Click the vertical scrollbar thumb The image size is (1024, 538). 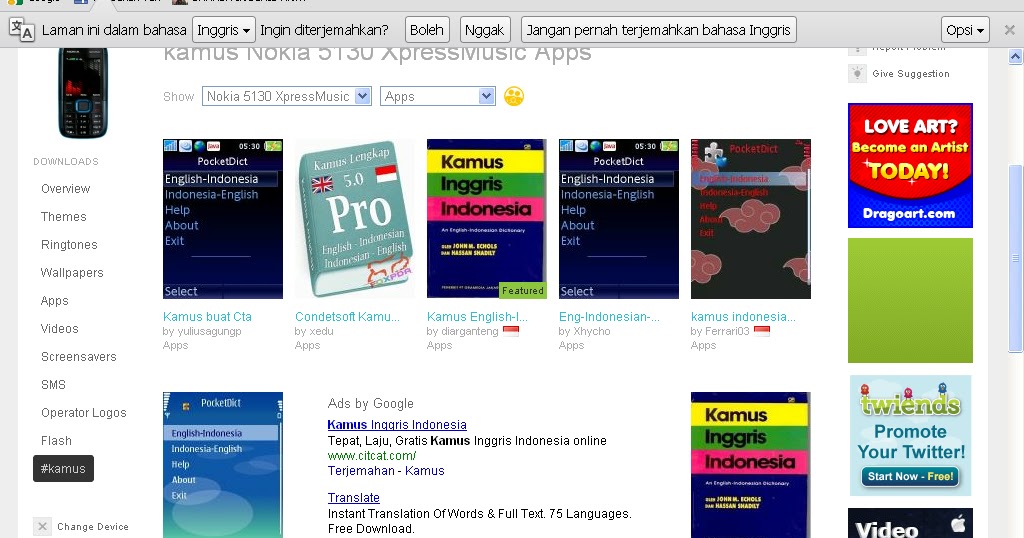(x=1016, y=259)
